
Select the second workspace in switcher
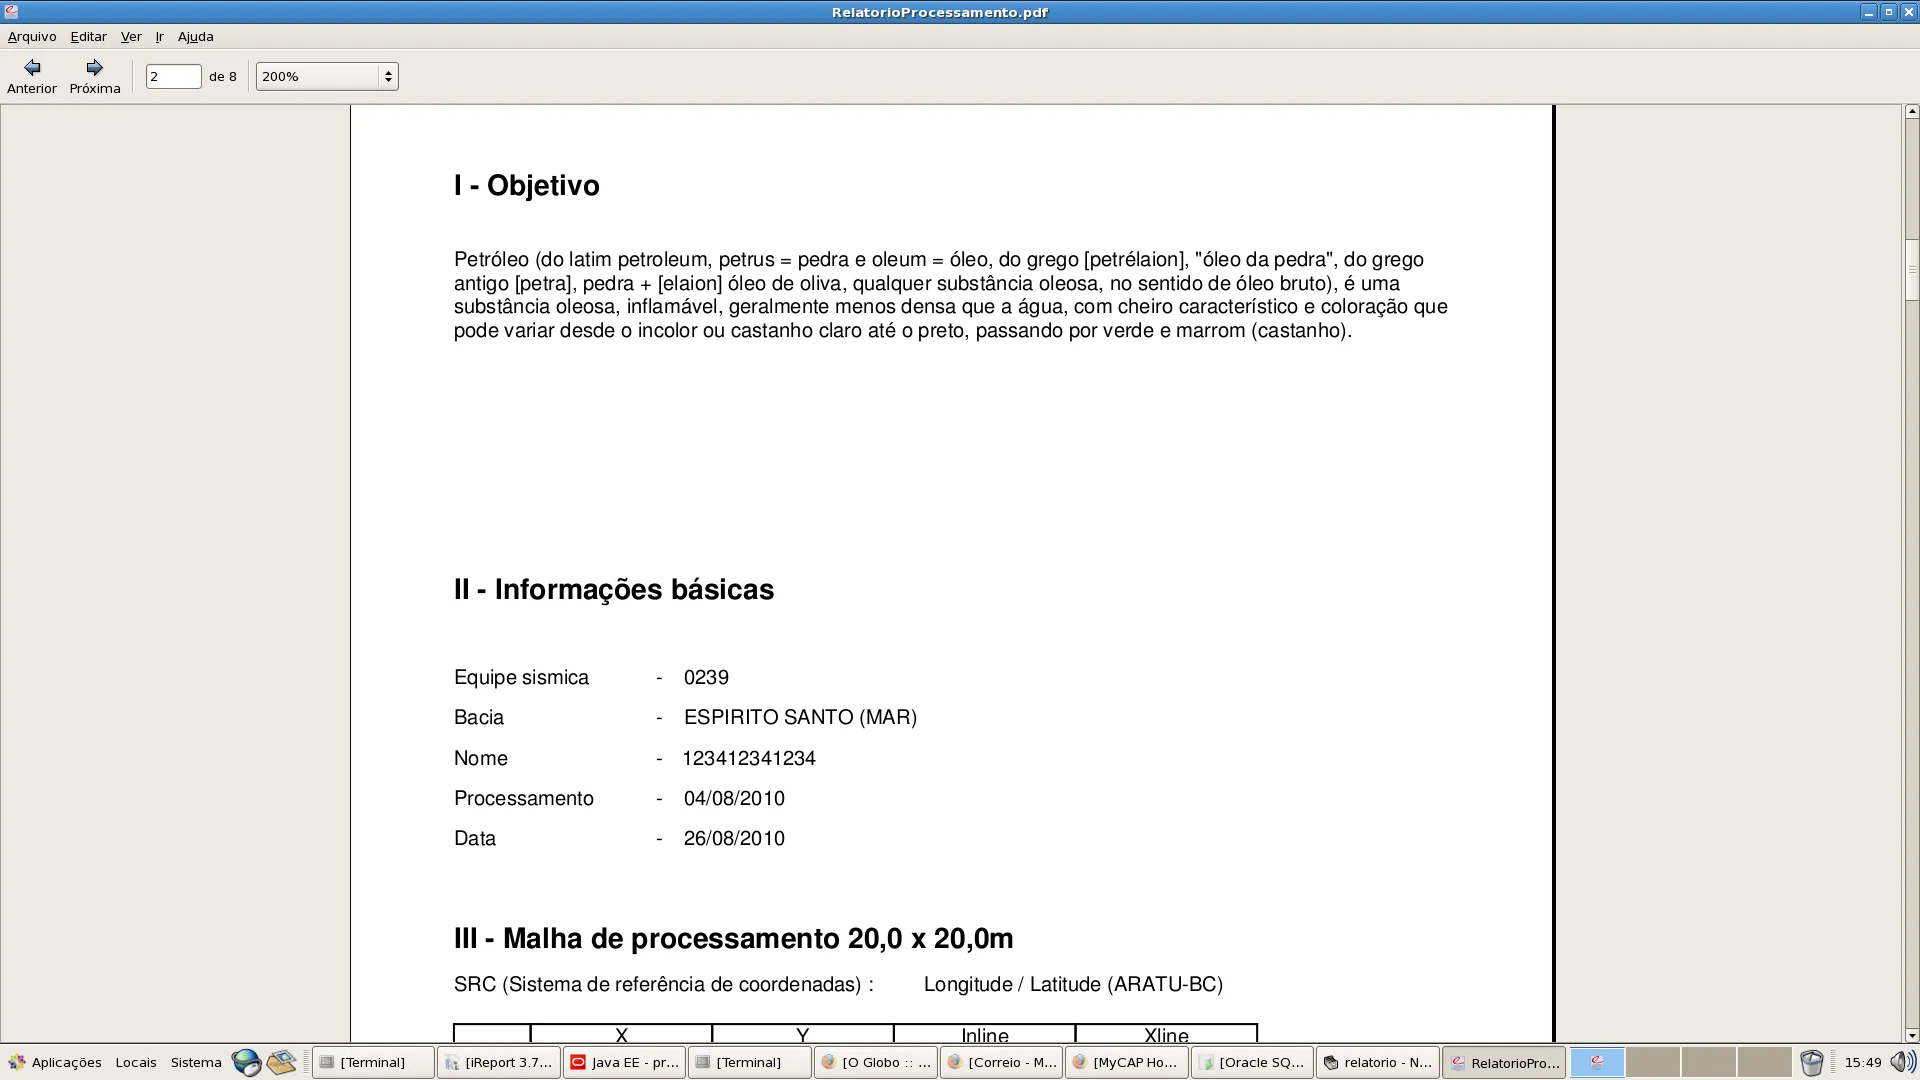1652,1062
